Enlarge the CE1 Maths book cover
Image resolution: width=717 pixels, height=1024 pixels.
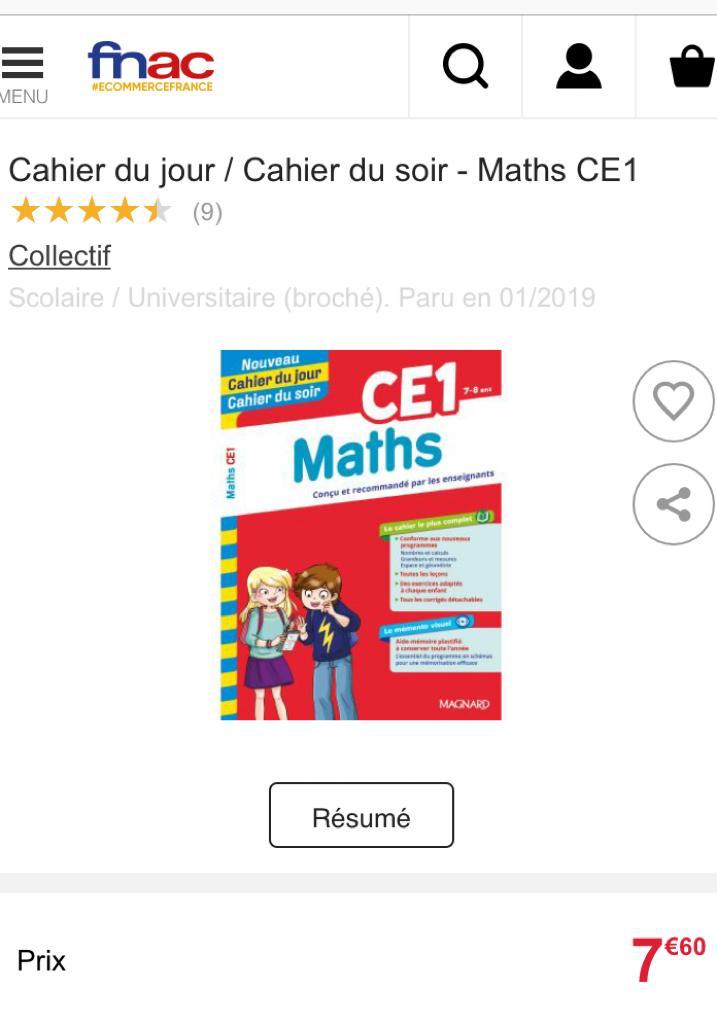[361, 535]
